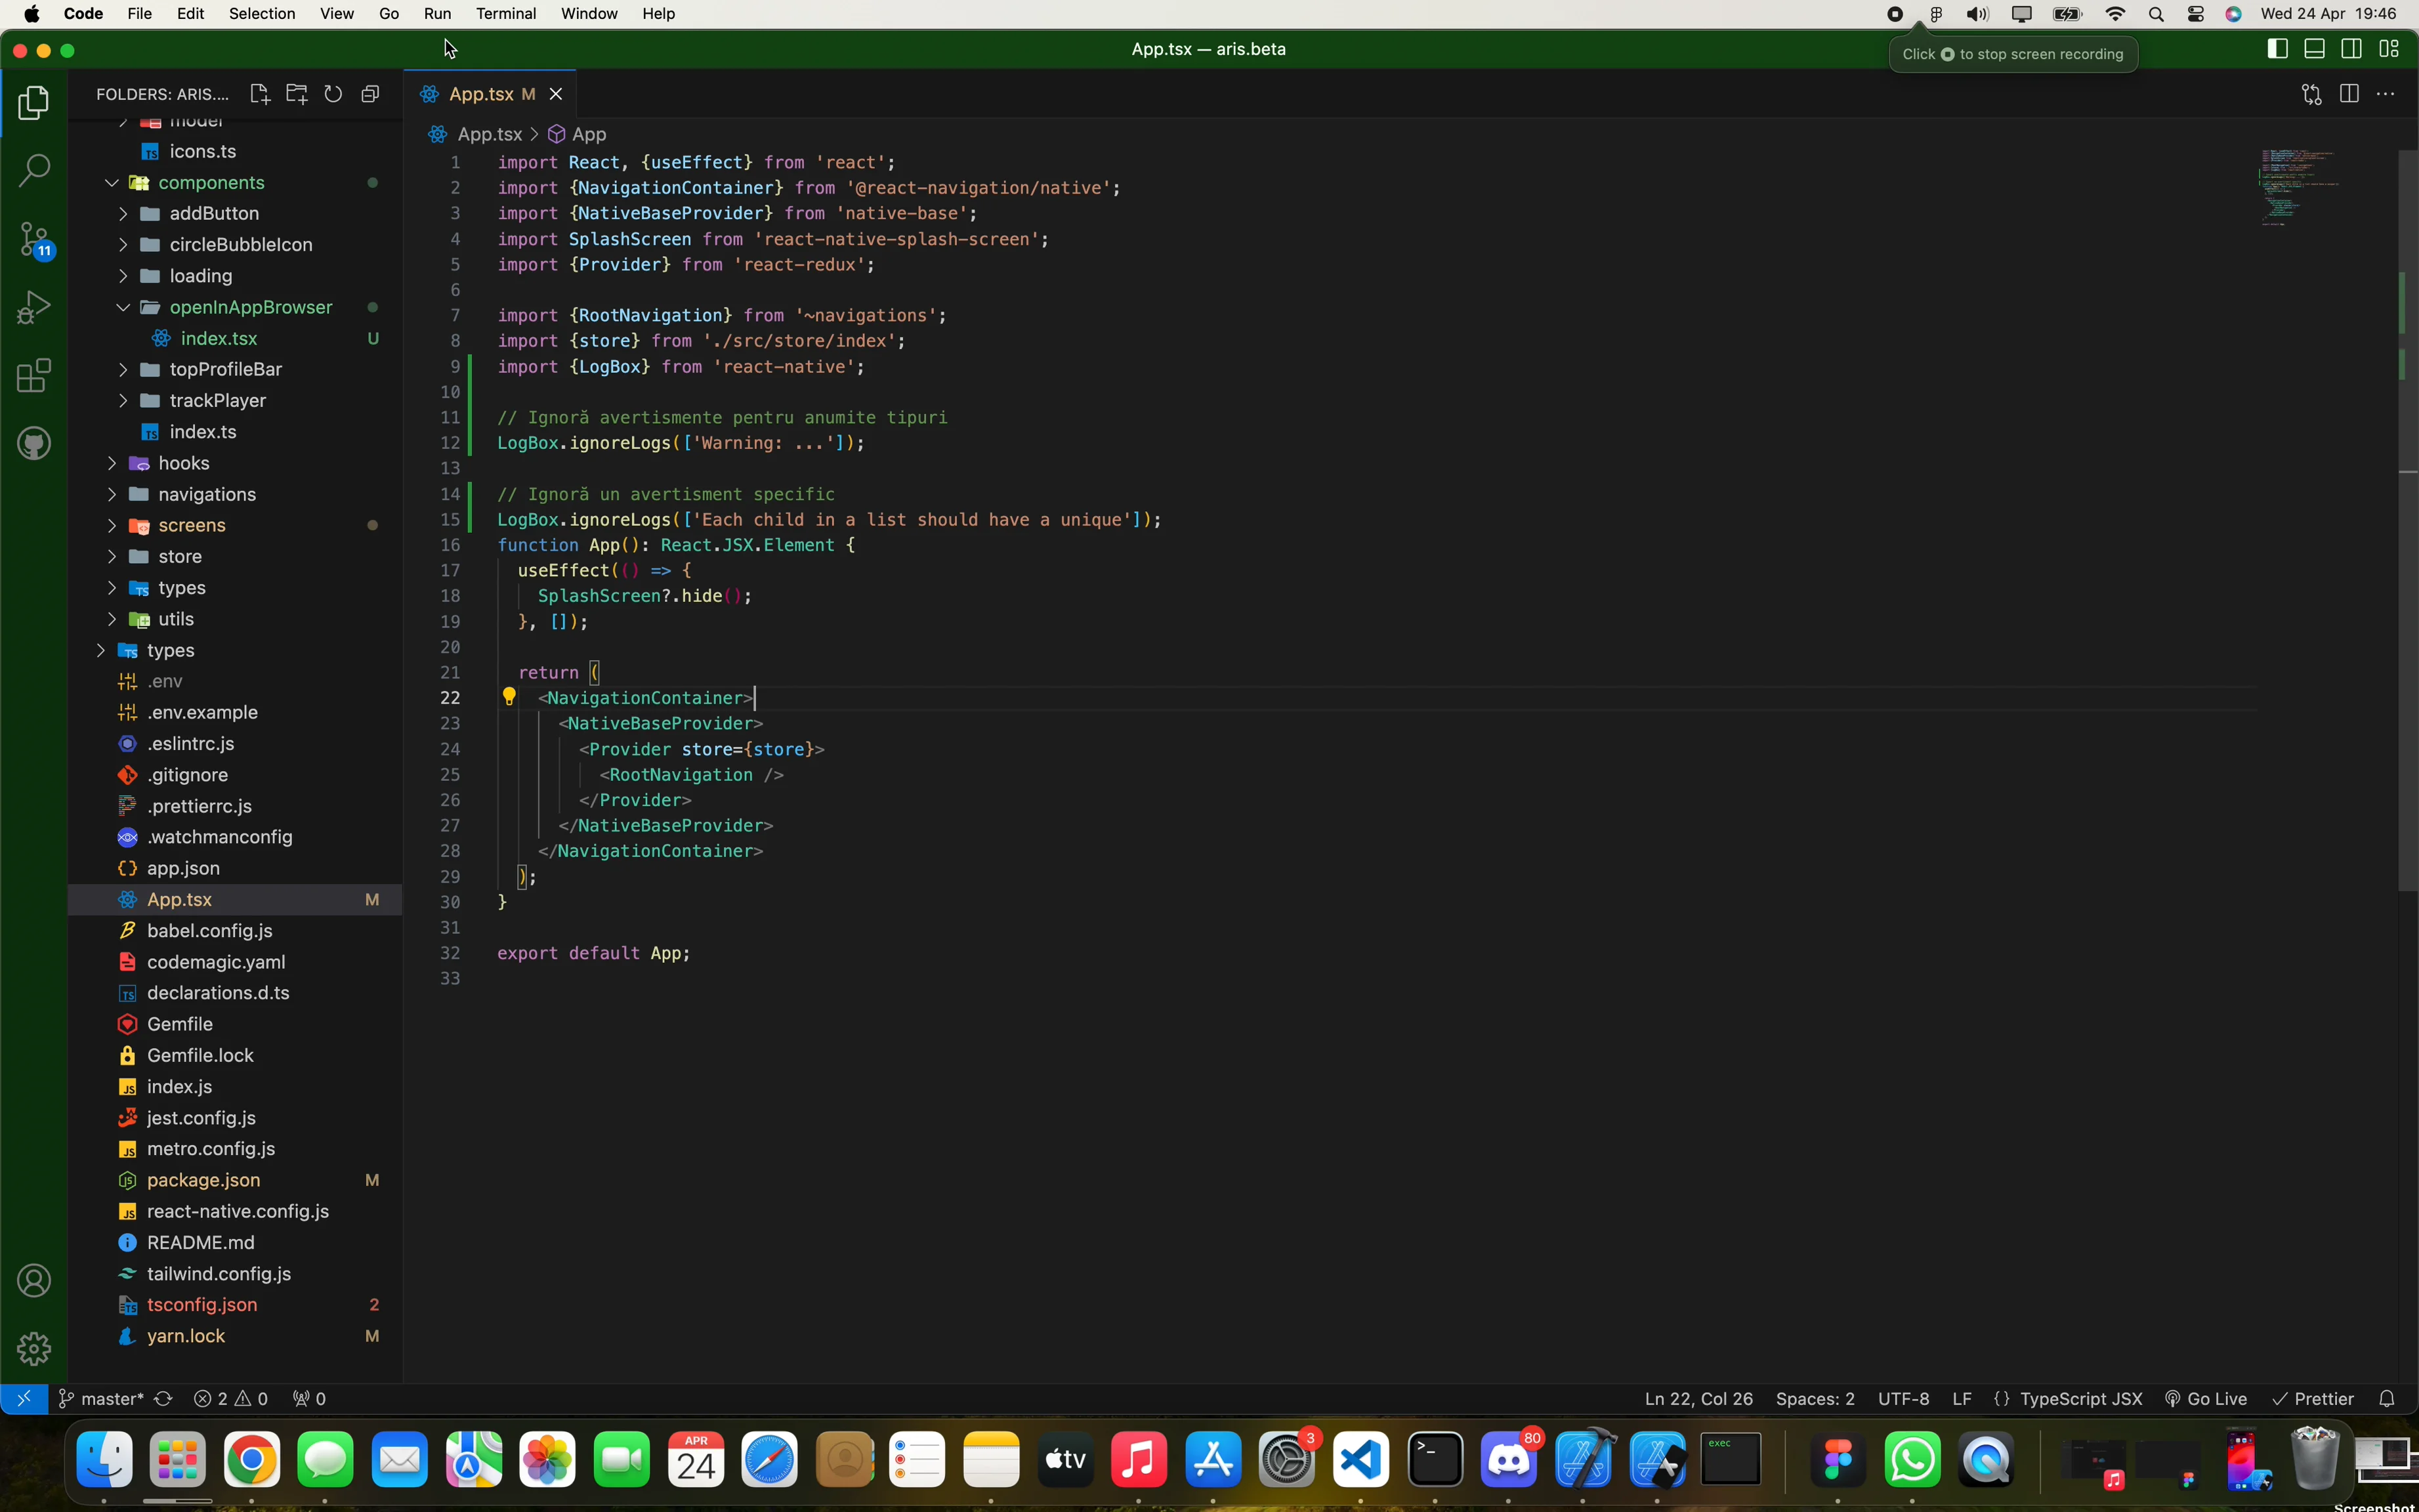Open Source Control view with 11 changes
The height and width of the screenshot is (1512, 2419).
[x=34, y=240]
